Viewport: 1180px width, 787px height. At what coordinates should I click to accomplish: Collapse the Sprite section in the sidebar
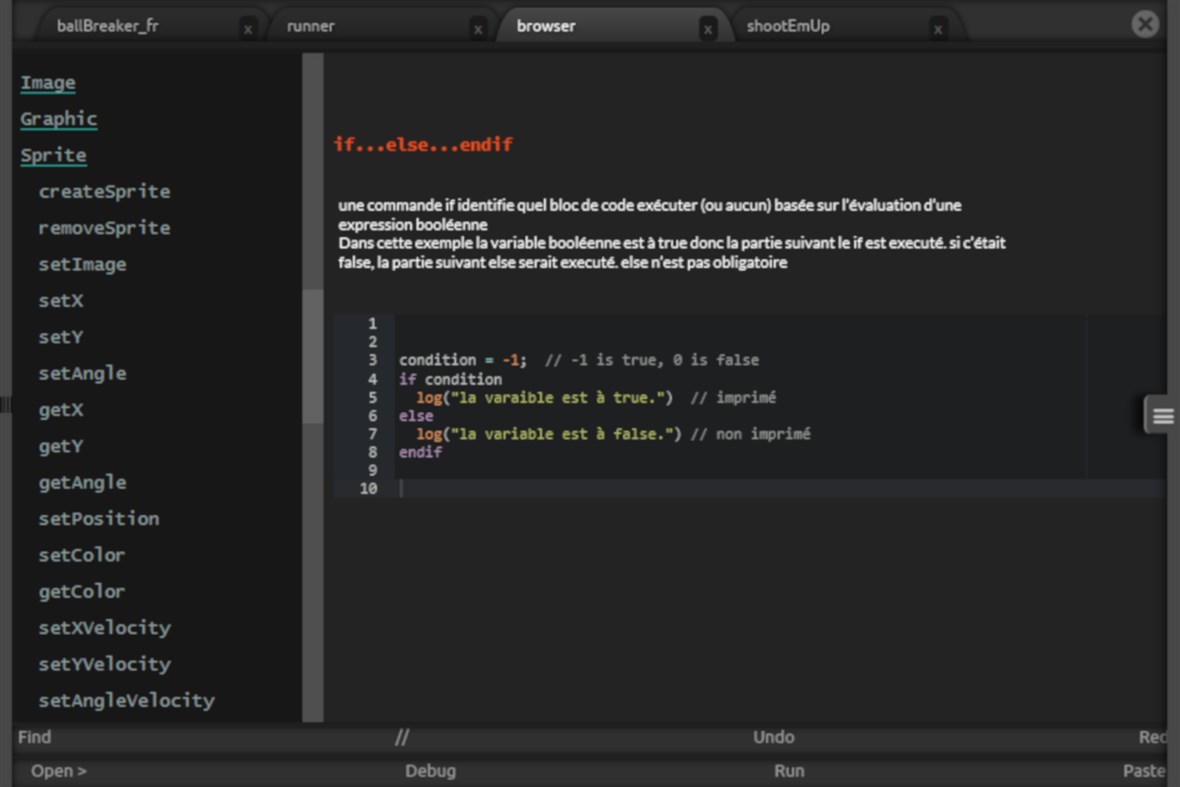click(53, 155)
